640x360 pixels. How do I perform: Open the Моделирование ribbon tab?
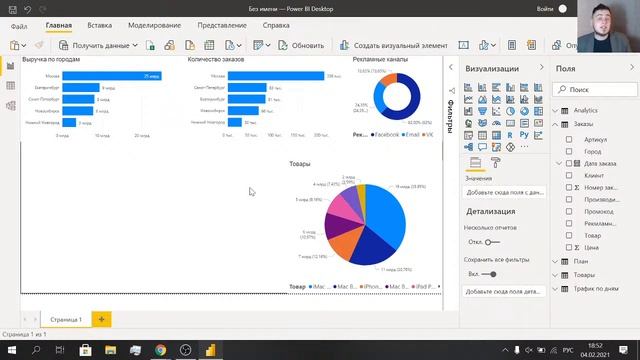(x=155, y=25)
